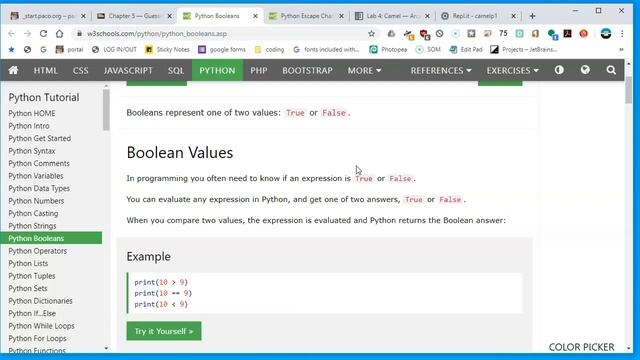Viewport: 640px width, 360px height.
Task: Show hidden bookmarks overflow chevron
Action: [621, 49]
